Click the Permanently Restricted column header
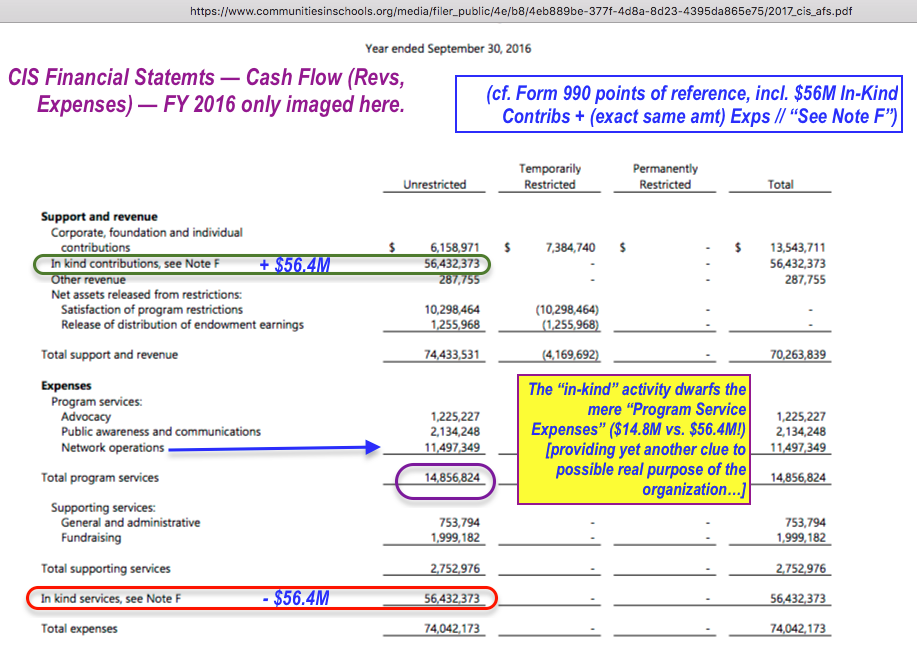Image resolution: width=917 pixels, height=652 pixels. (x=664, y=177)
